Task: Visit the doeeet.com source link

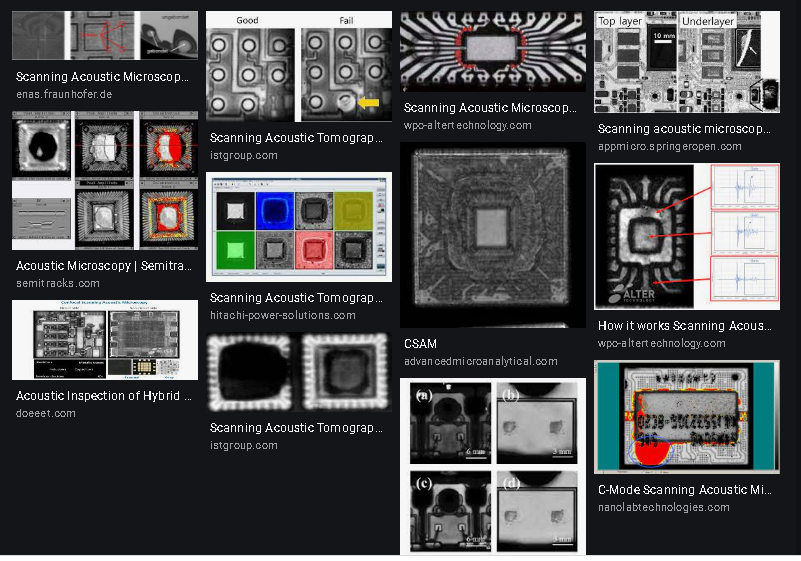Action: (x=45, y=413)
